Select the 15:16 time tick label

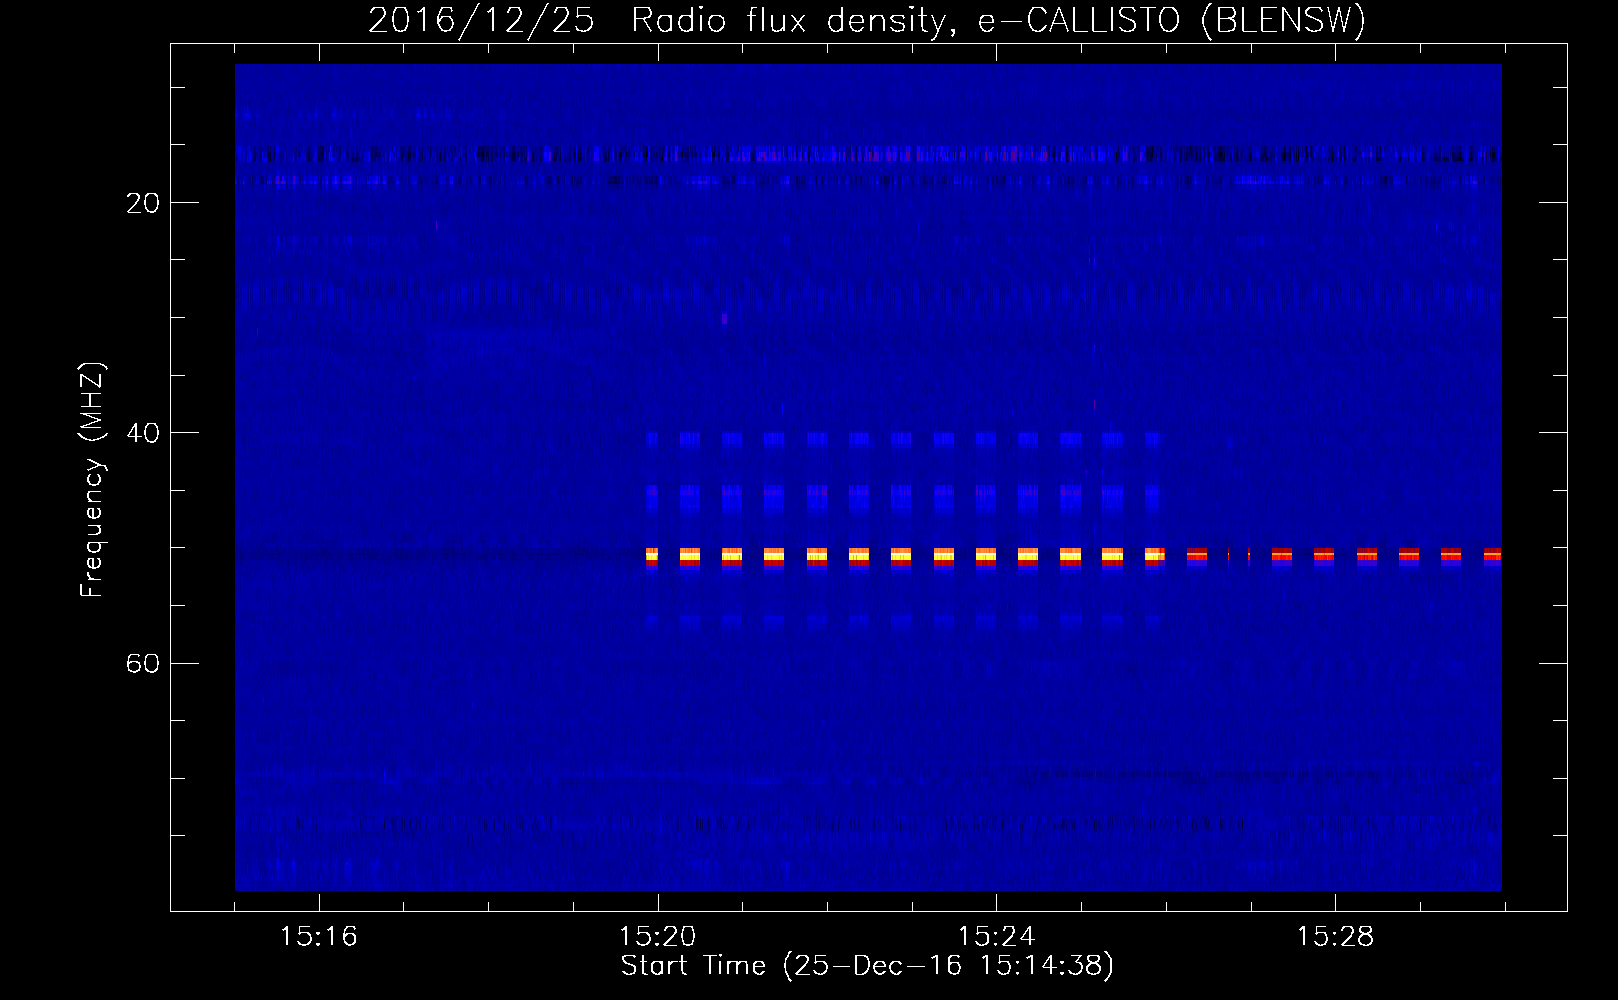(319, 936)
